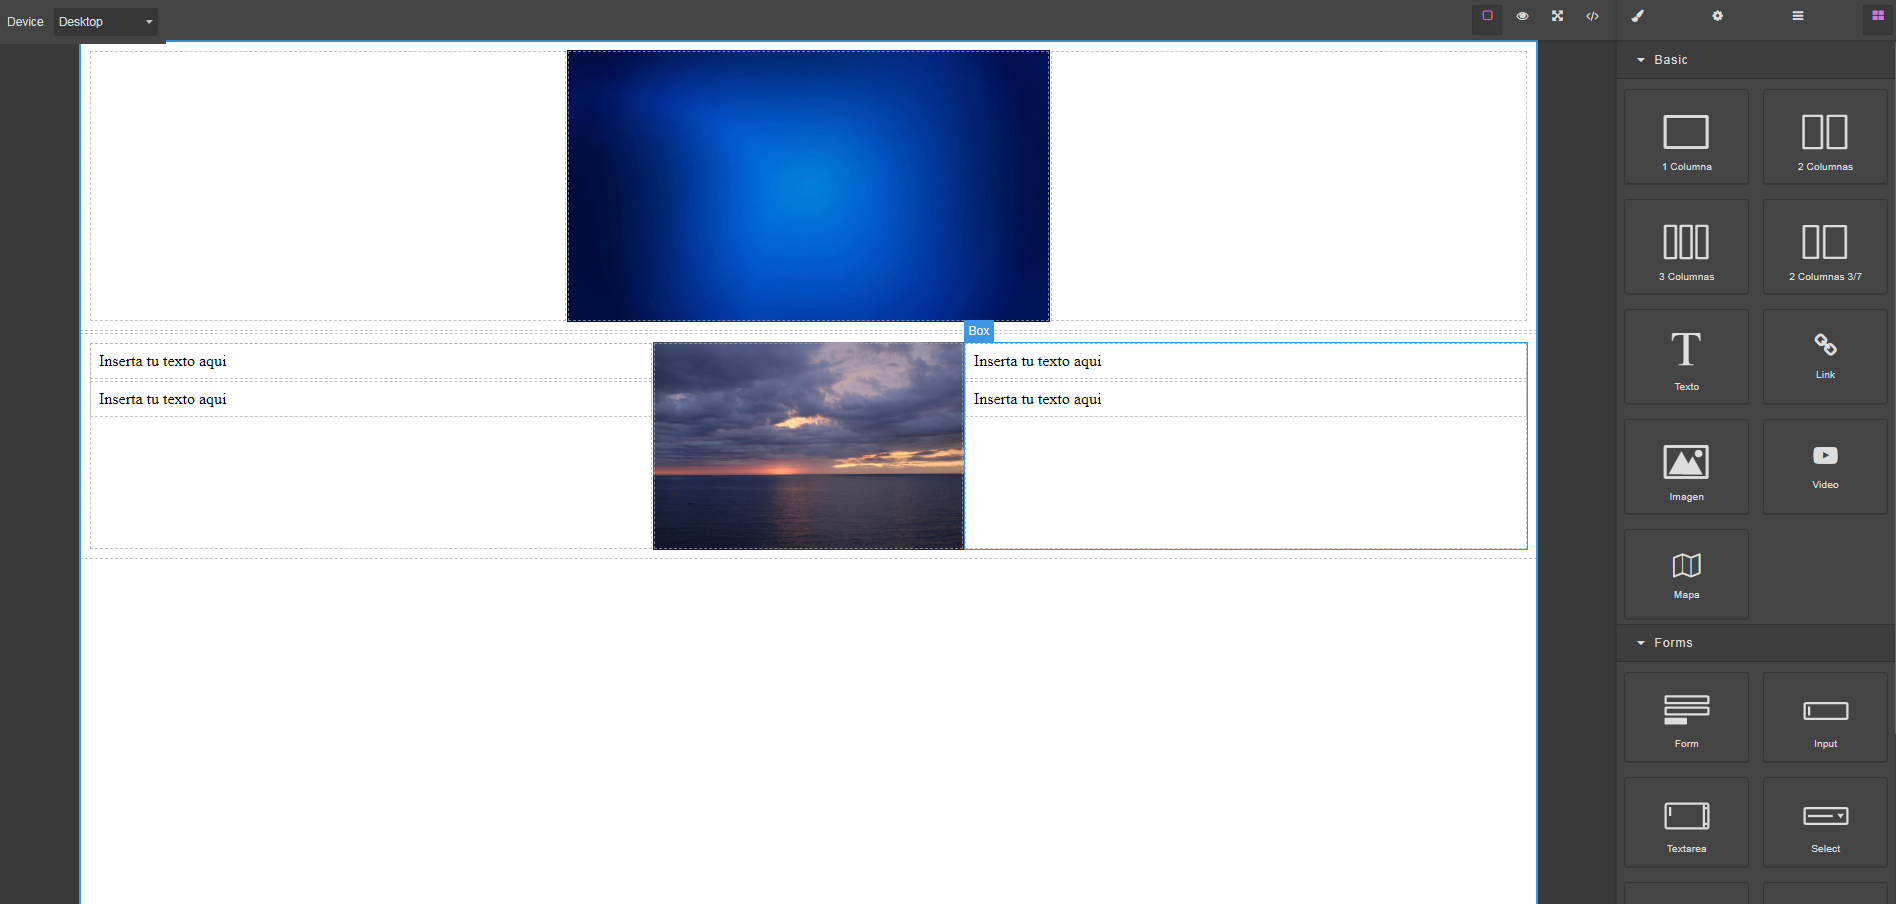Open the style manager brush icon
This screenshot has width=1896, height=904.
click(x=1637, y=16)
